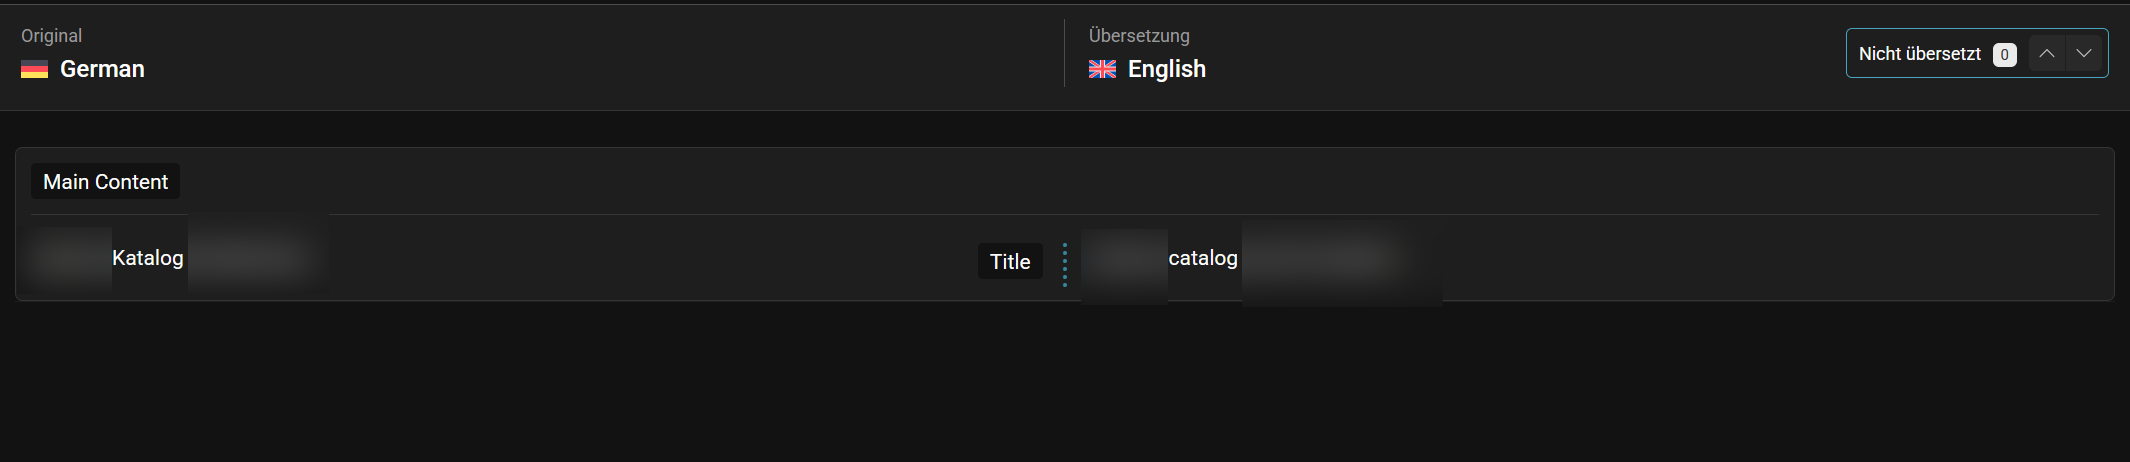Click blurred text after 'Katalog' in original

point(258,256)
